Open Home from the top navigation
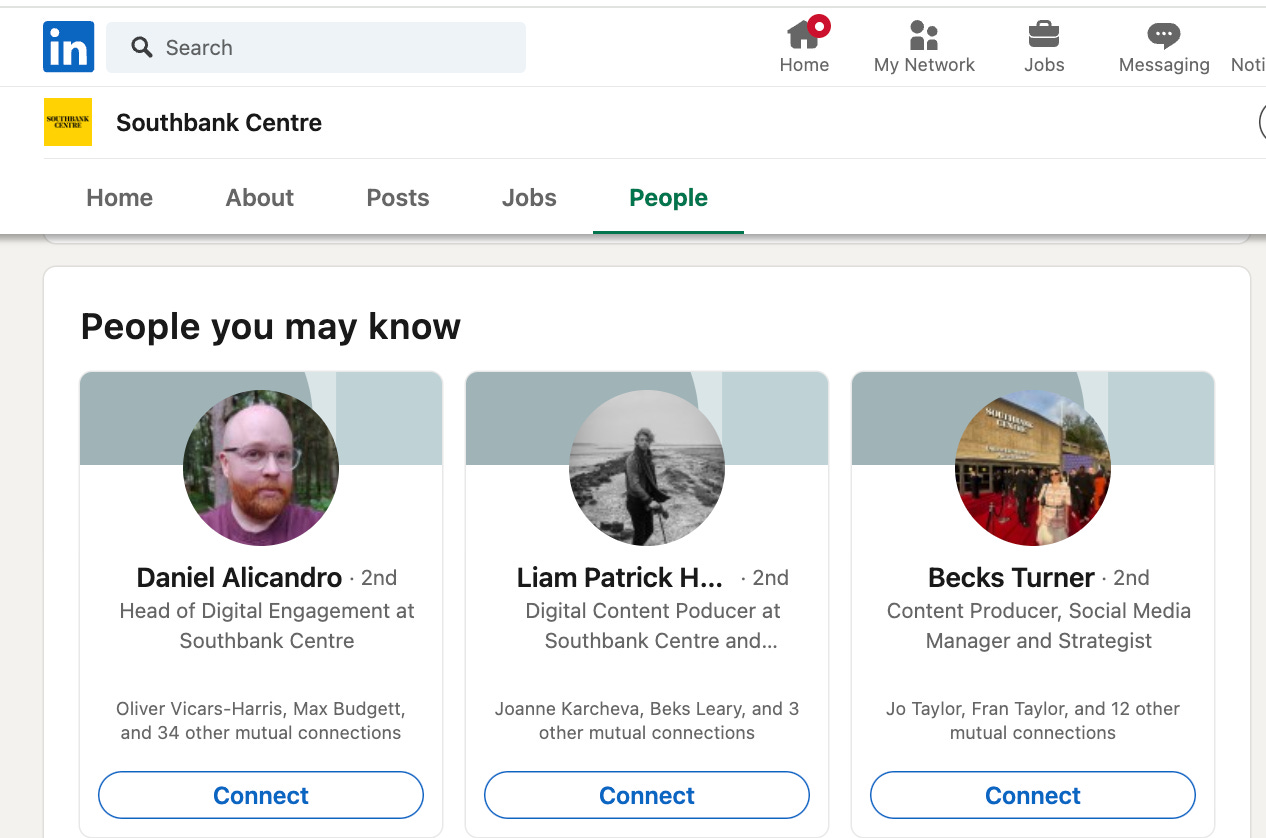 [x=804, y=47]
